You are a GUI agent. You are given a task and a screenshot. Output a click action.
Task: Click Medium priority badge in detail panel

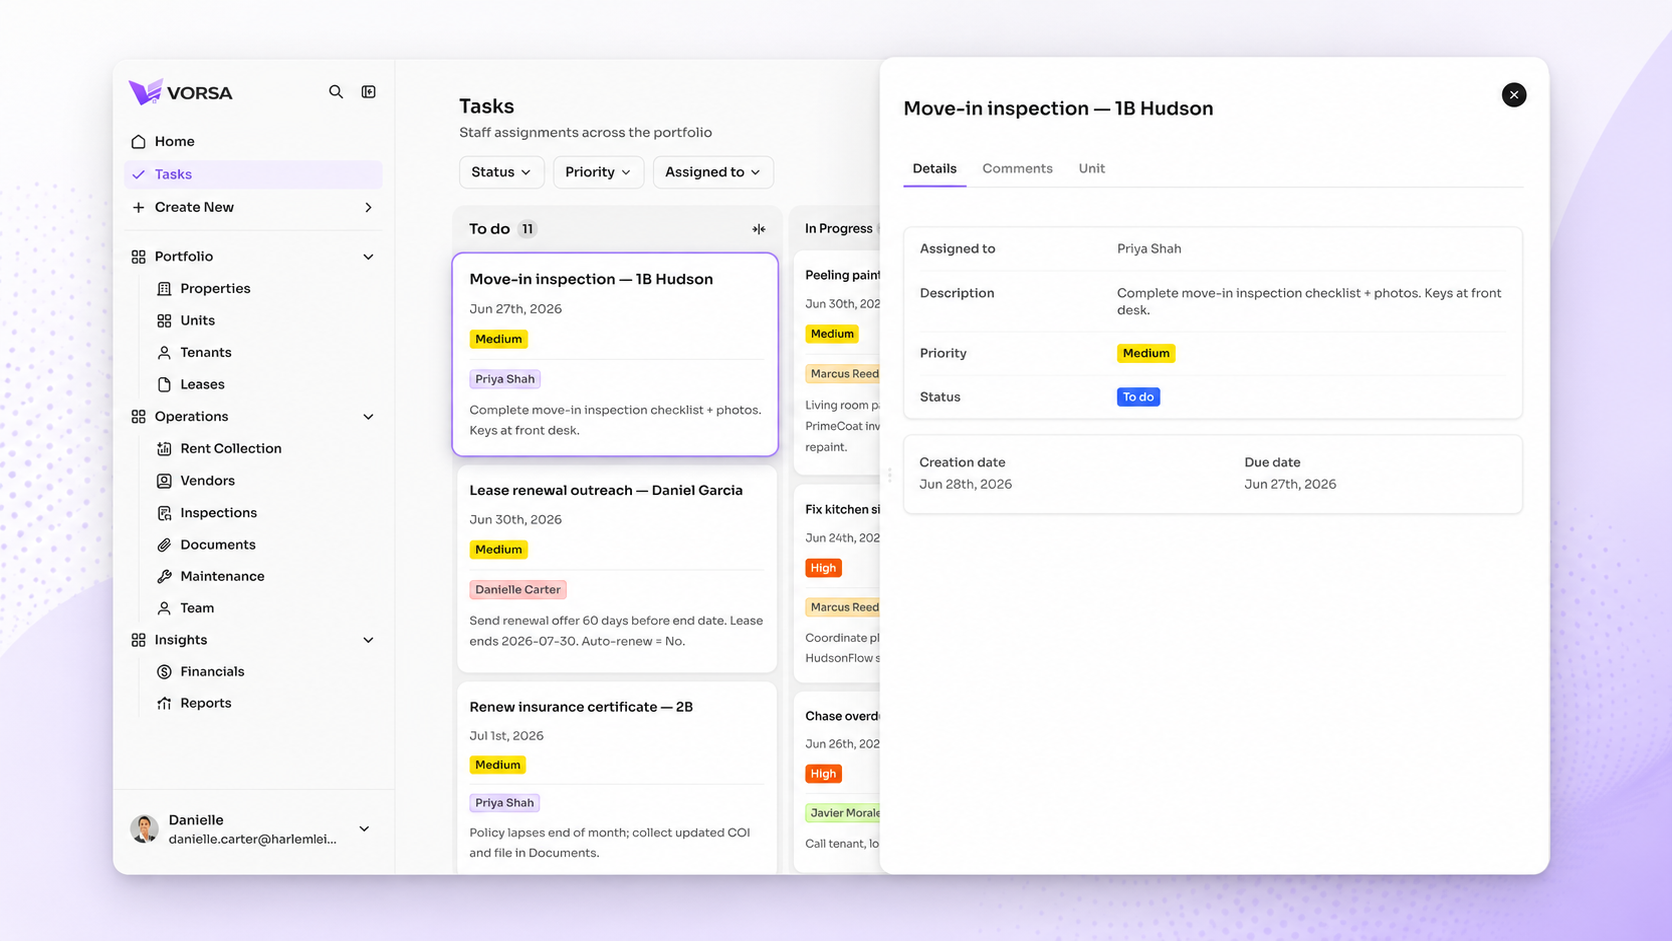[1146, 353]
